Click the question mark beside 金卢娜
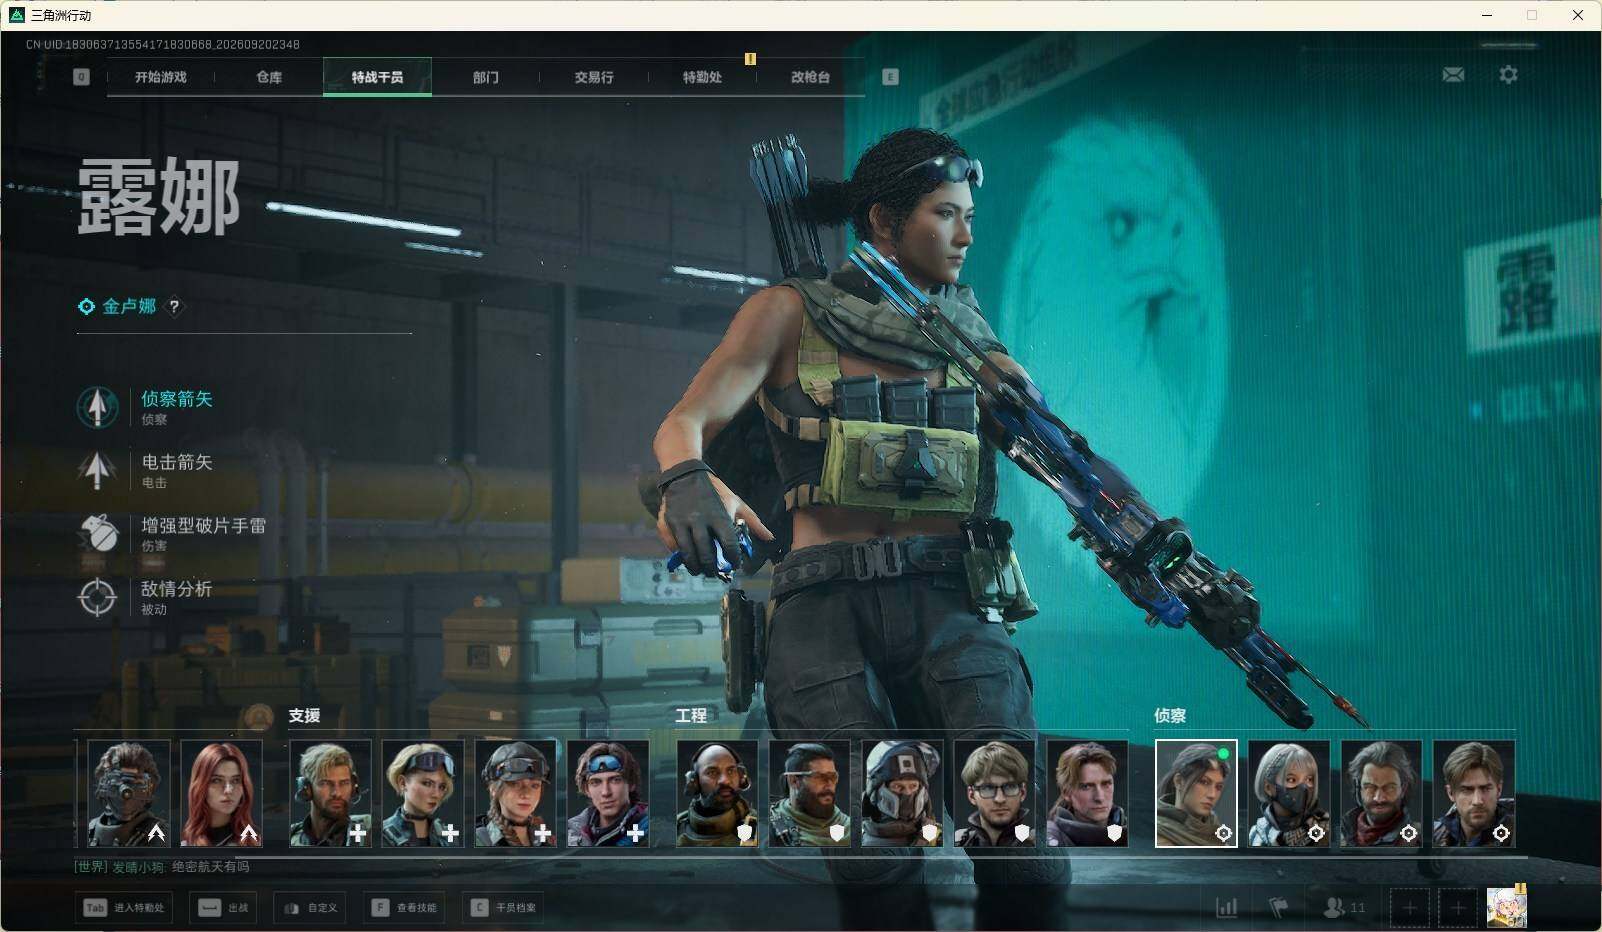1602x932 pixels. 174,307
